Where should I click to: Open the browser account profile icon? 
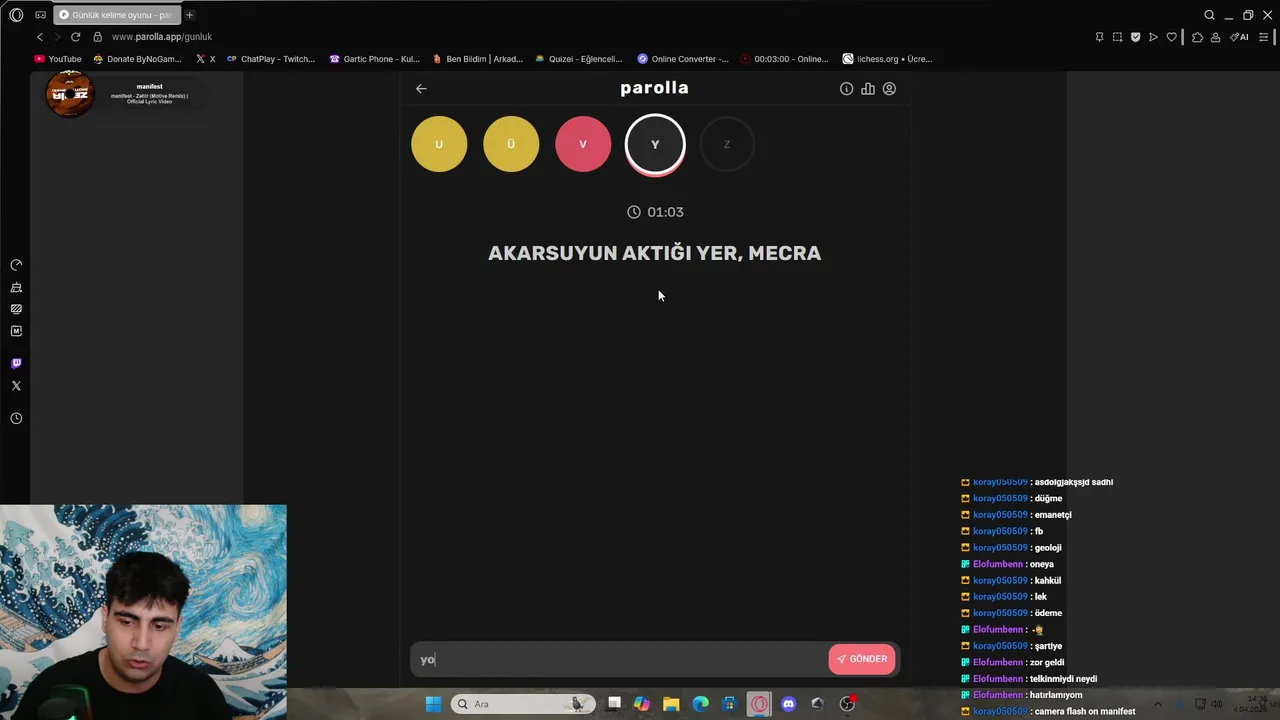[x=1215, y=37]
